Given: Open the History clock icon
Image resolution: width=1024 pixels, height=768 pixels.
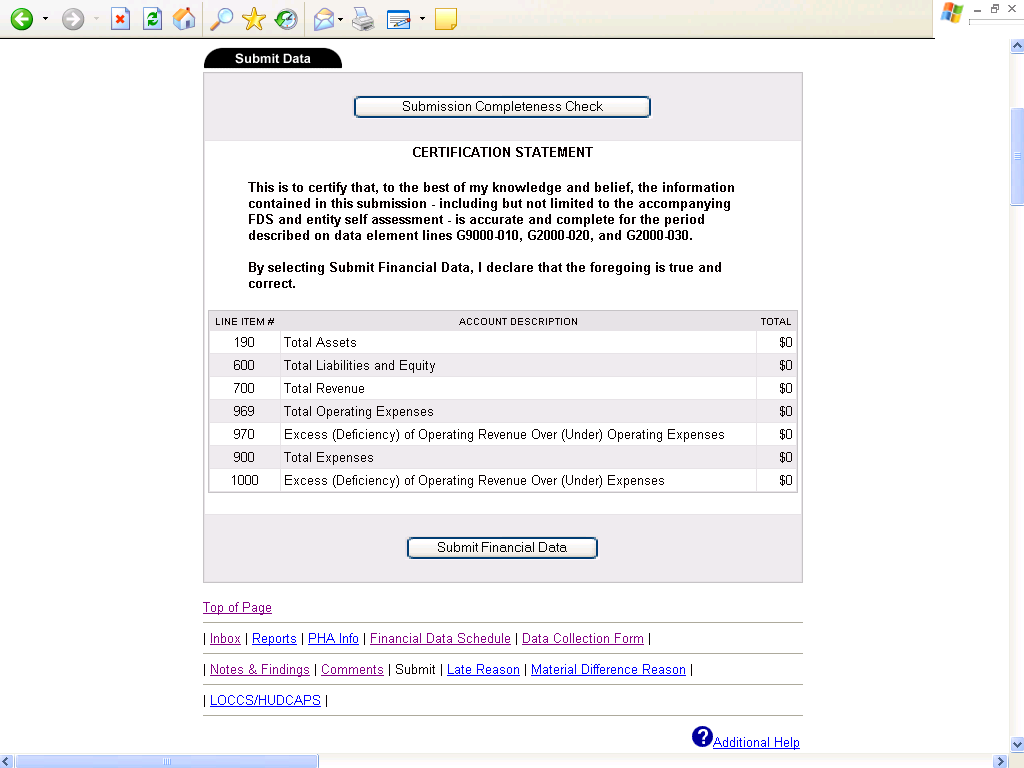Looking at the screenshot, I should (x=286, y=19).
